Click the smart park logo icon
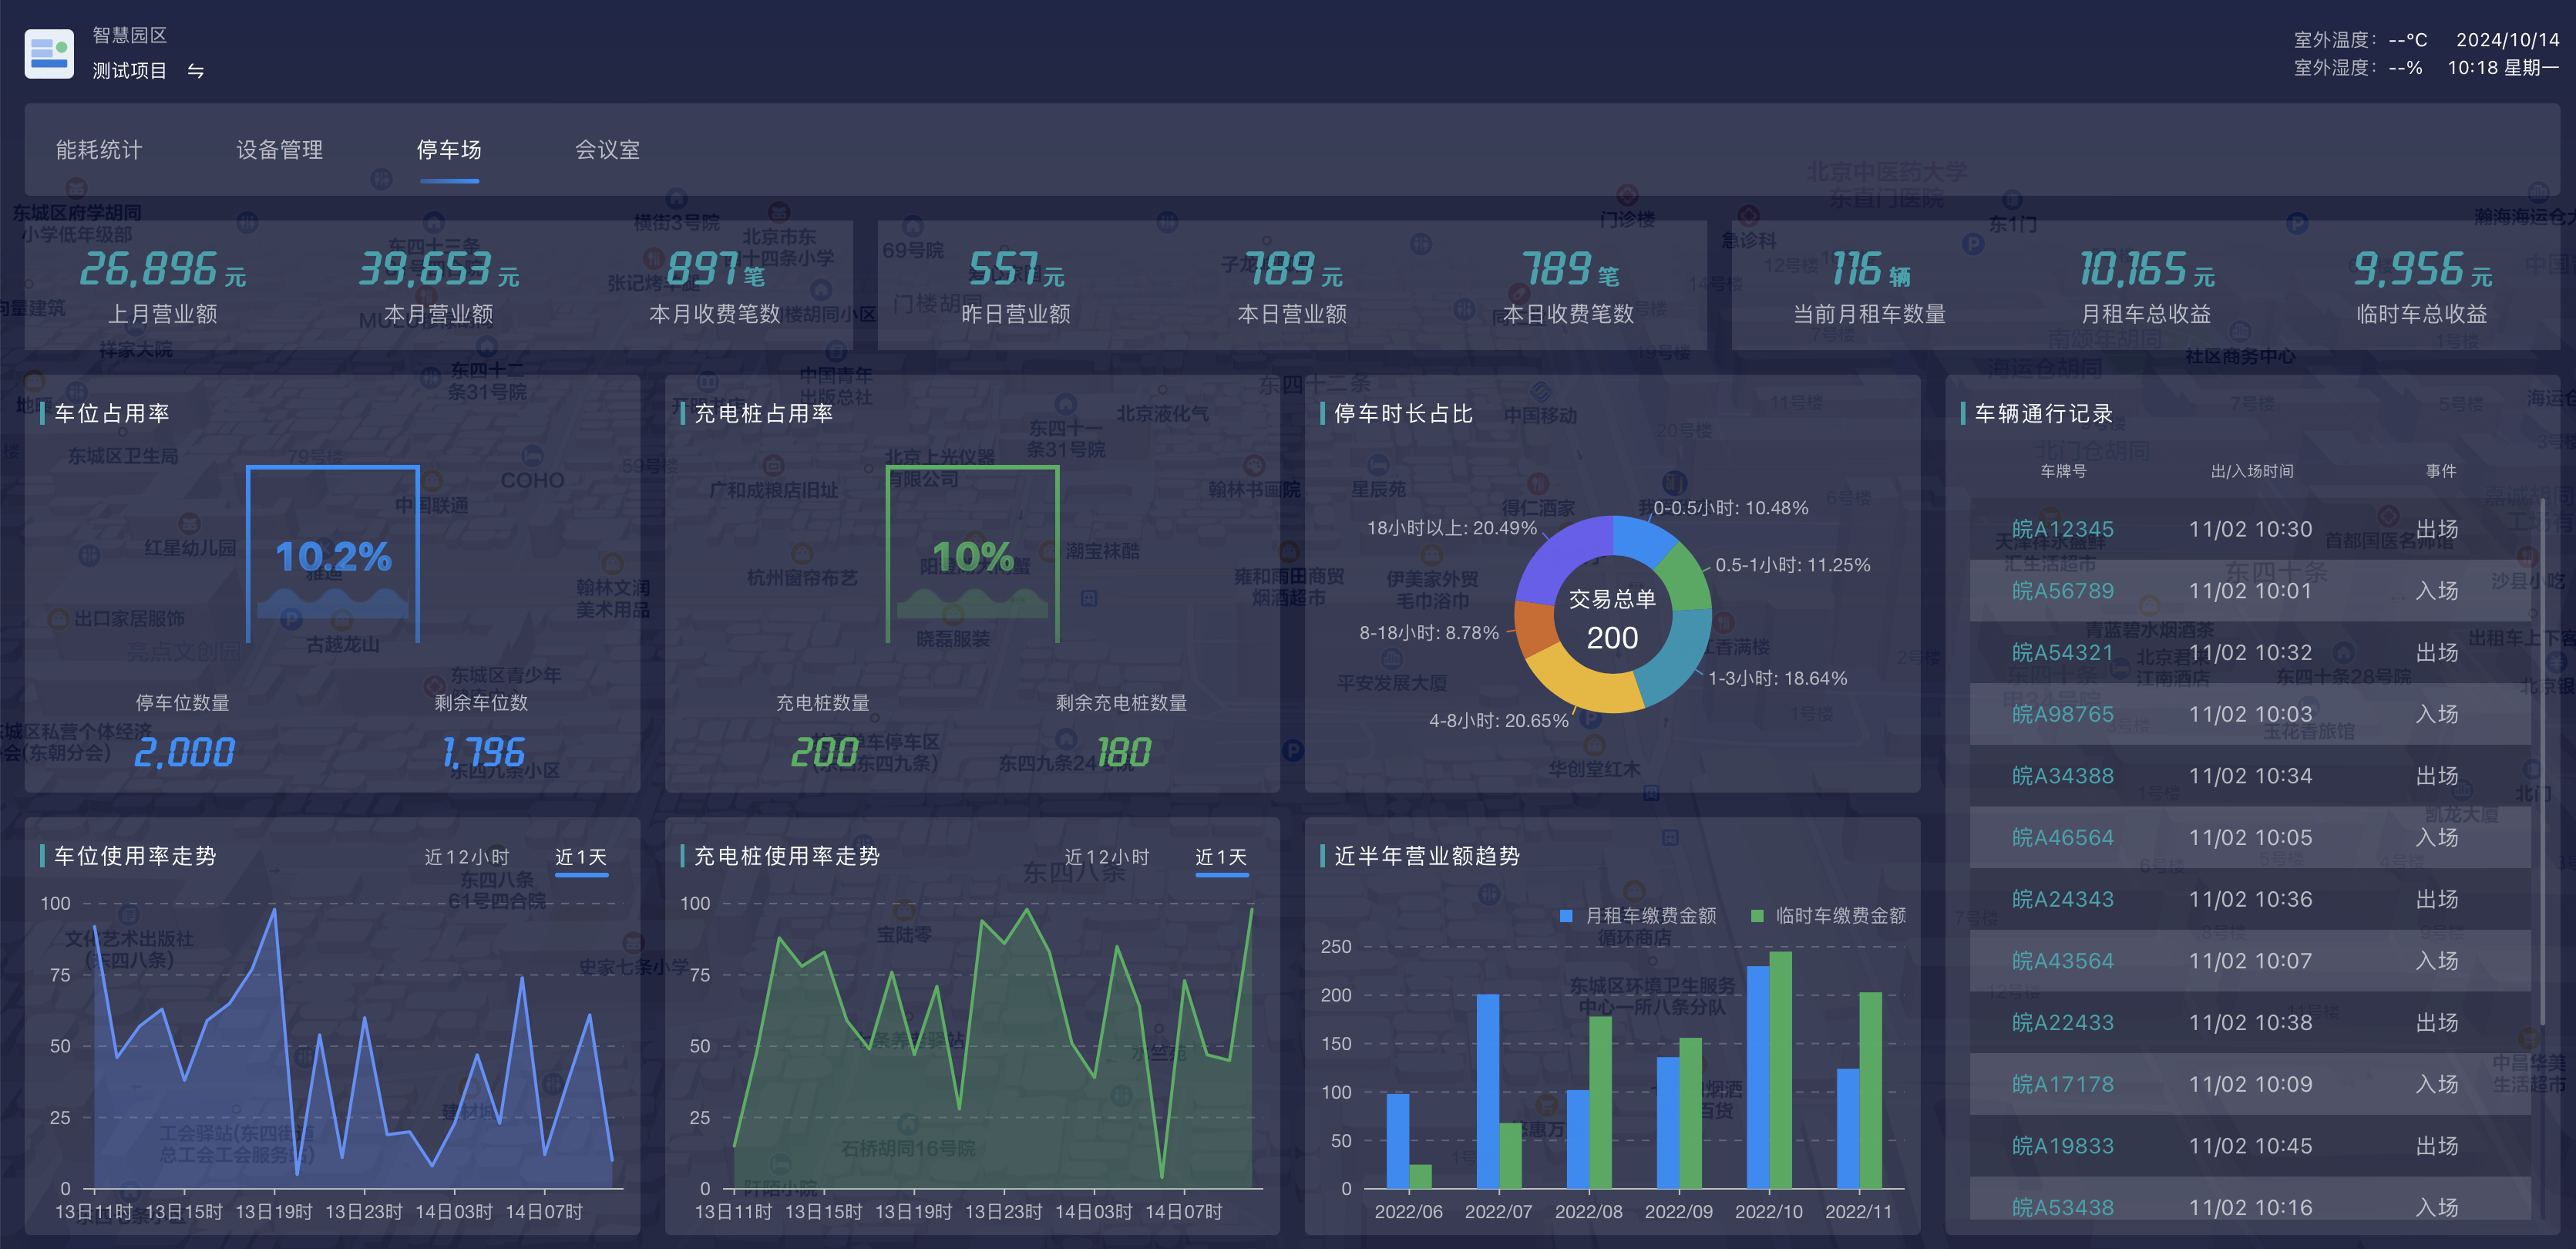This screenshot has height=1249, width=2576. 49,53
